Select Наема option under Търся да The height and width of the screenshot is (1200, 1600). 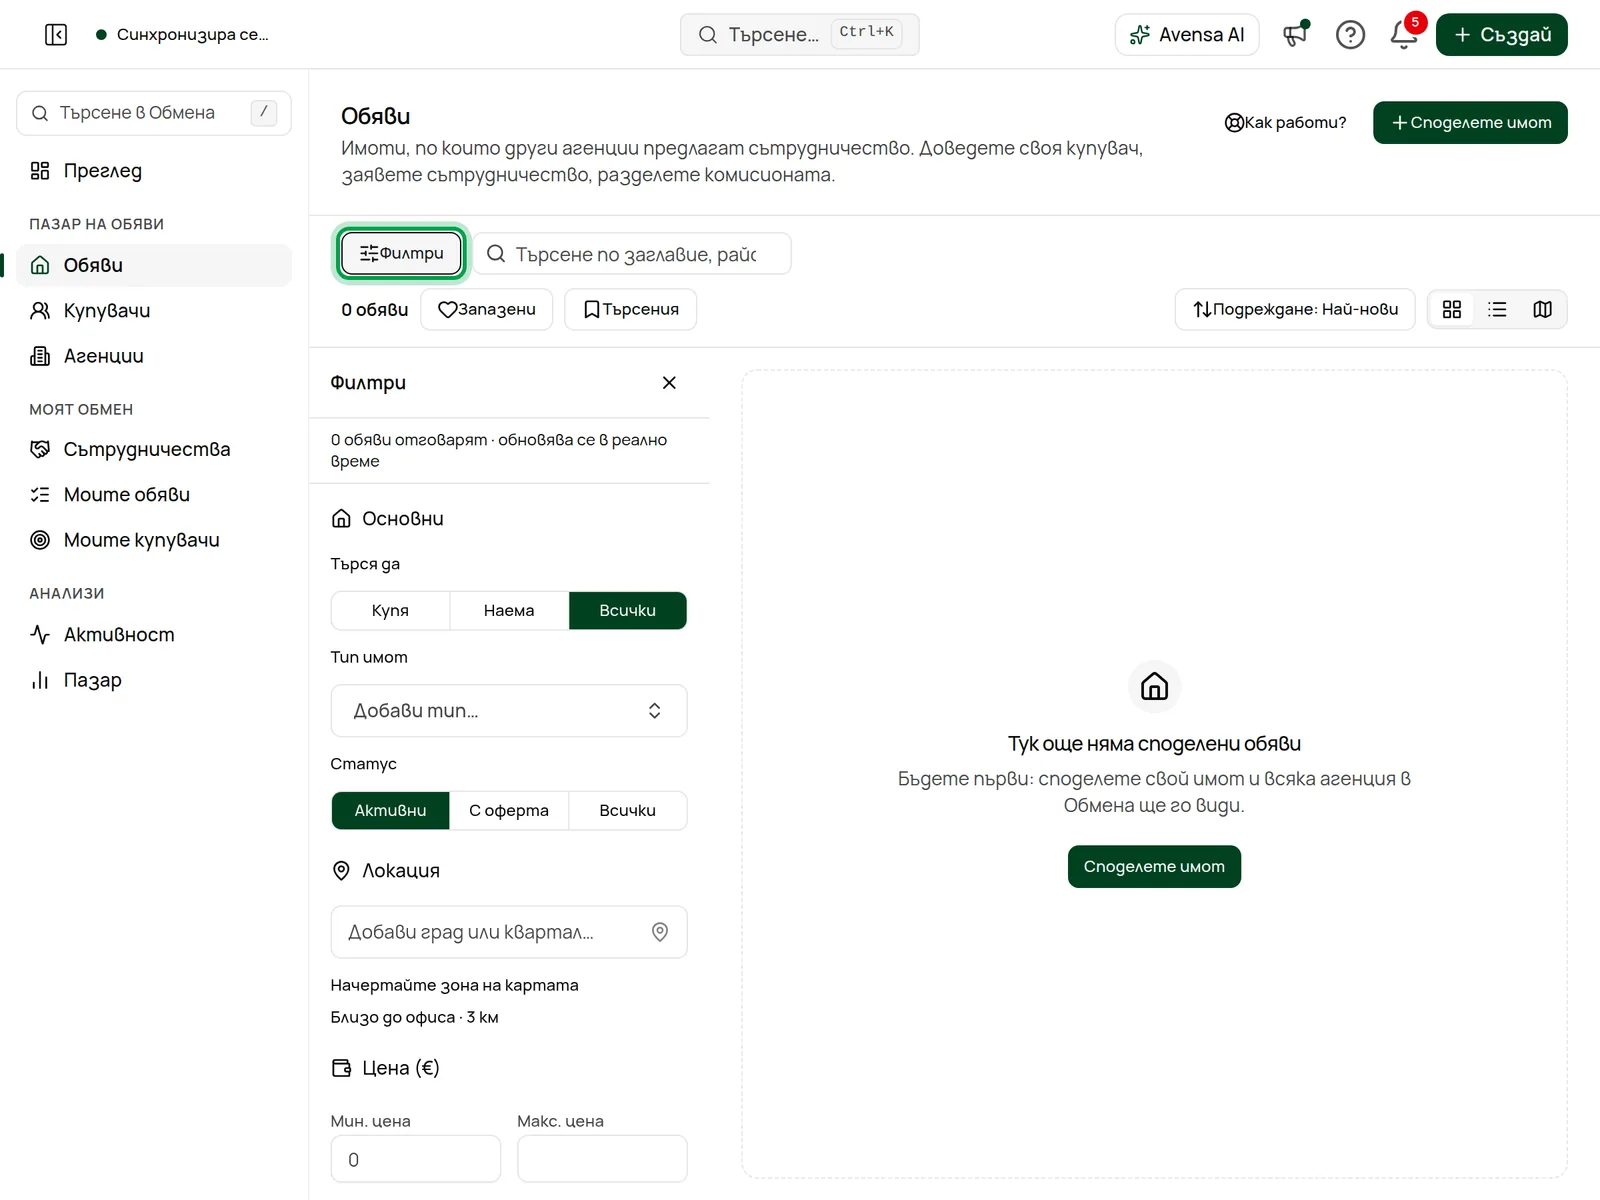tap(509, 611)
